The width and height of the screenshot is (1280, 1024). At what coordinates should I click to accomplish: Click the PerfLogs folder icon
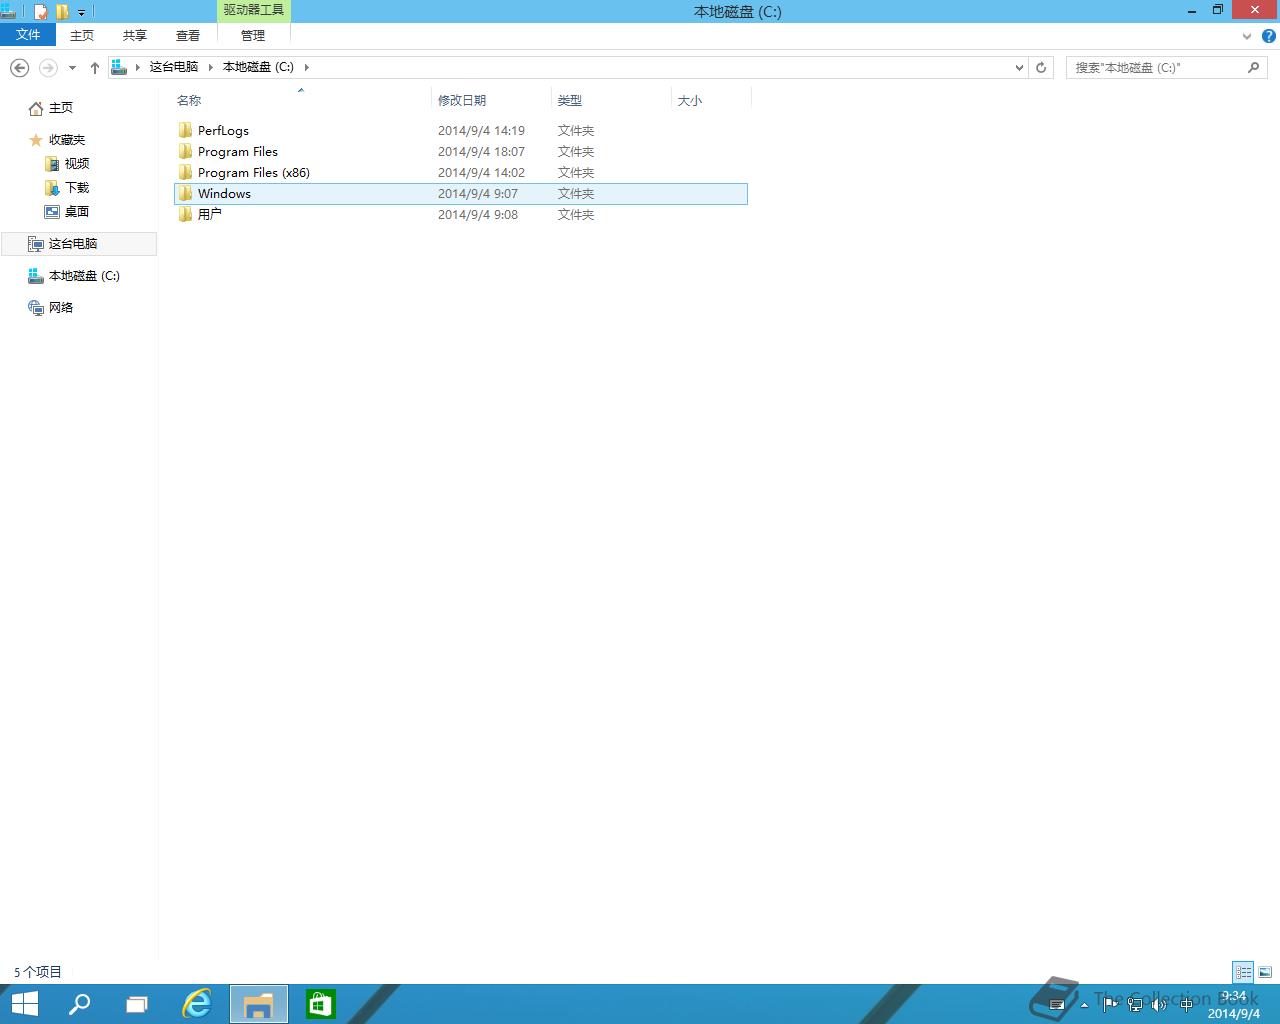click(x=185, y=131)
